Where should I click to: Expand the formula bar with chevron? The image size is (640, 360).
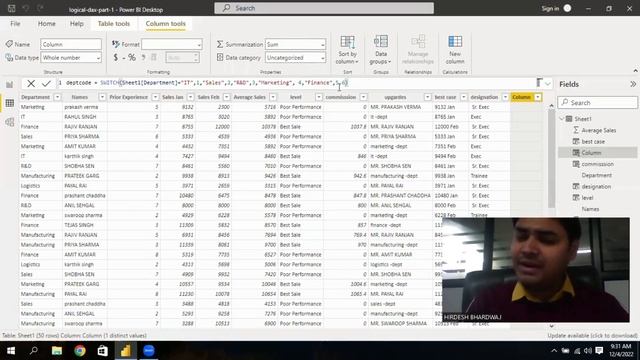[548, 84]
